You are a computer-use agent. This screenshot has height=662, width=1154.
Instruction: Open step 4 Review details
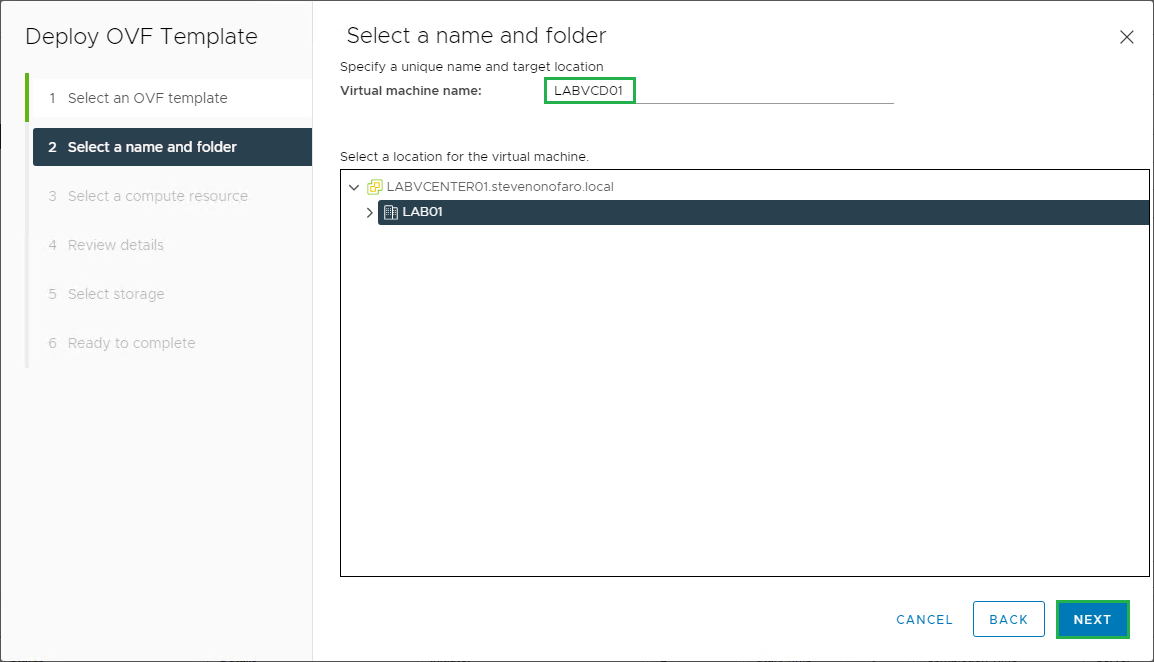click(x=115, y=245)
